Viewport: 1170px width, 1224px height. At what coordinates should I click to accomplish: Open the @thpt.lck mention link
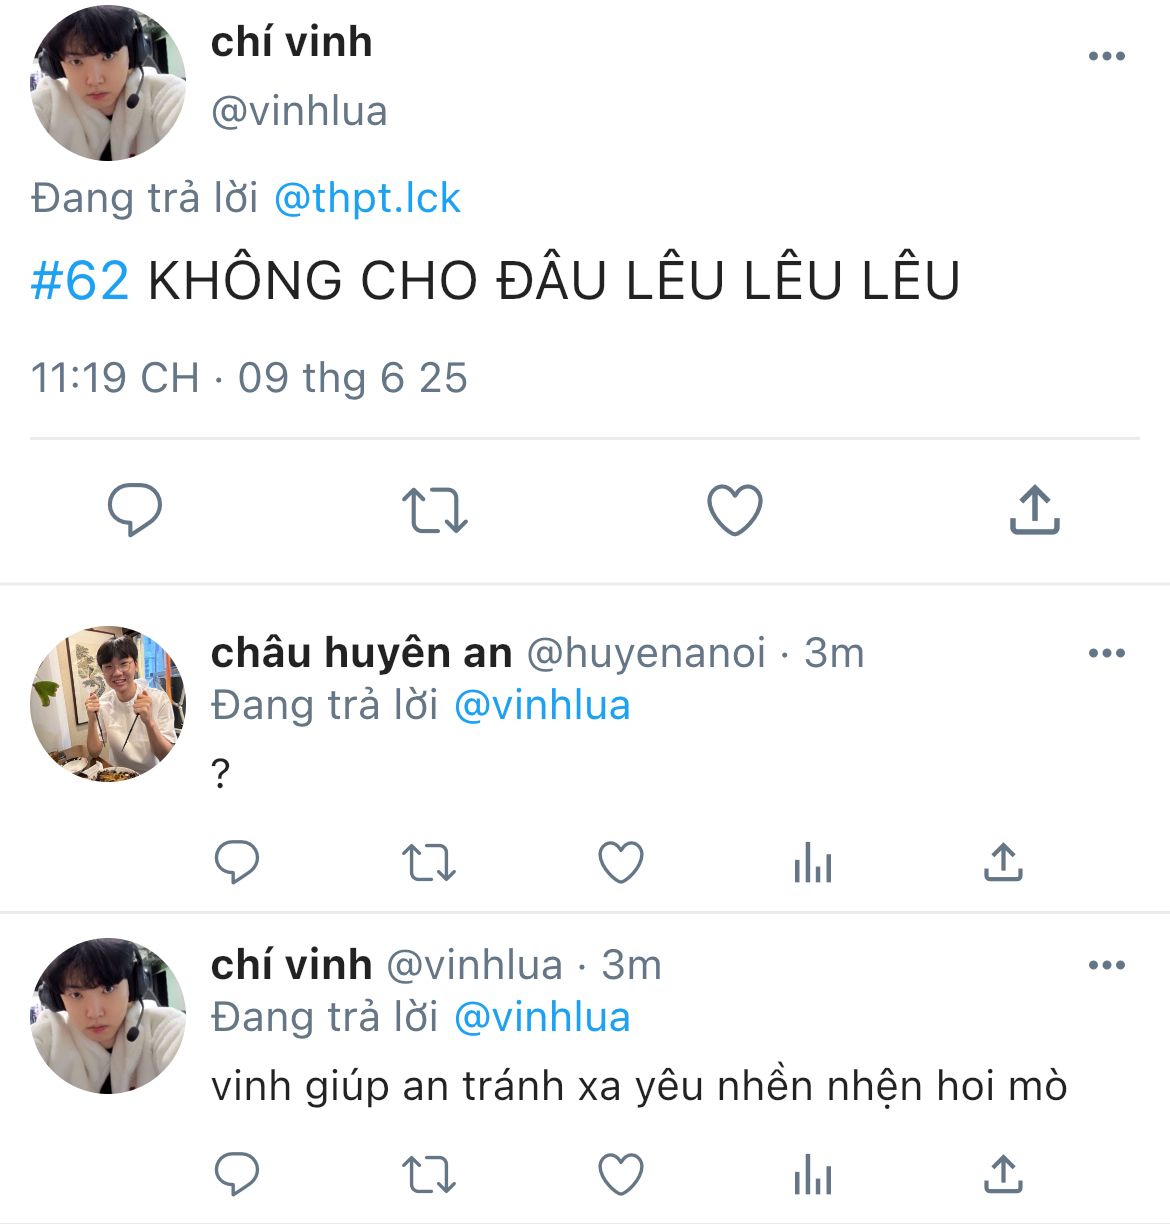[x=367, y=198]
